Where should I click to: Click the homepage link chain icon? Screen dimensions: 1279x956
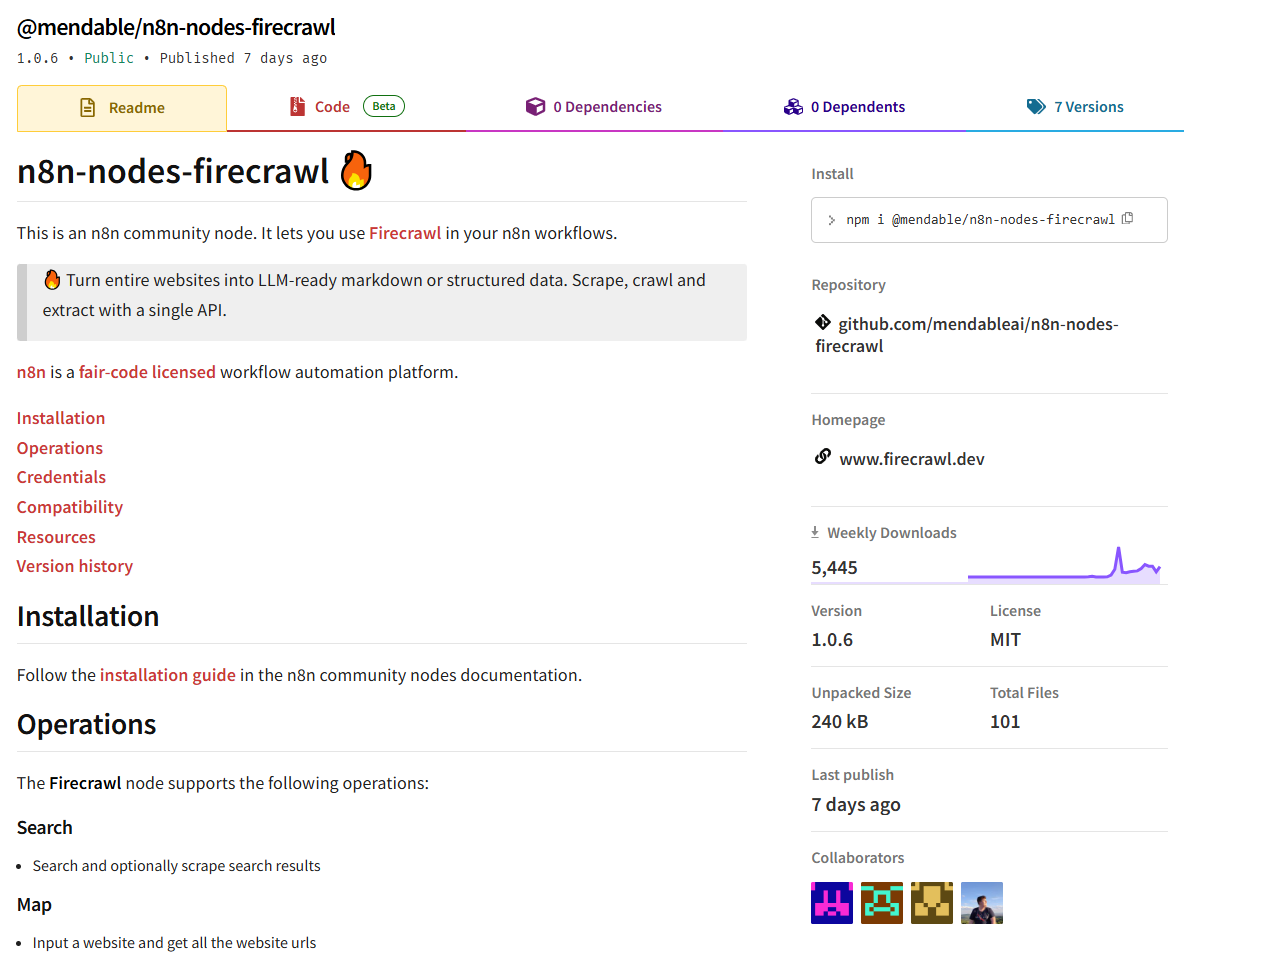point(822,457)
